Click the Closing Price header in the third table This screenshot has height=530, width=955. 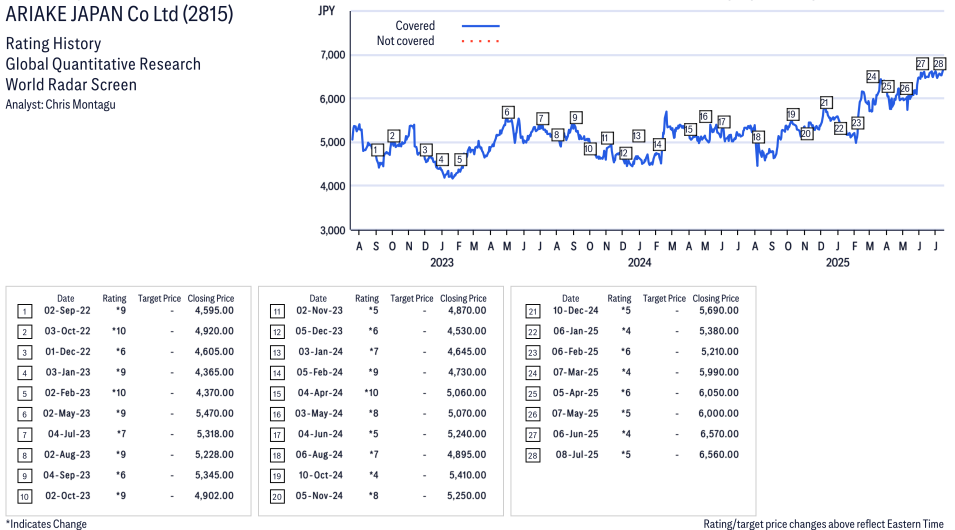[716, 299]
